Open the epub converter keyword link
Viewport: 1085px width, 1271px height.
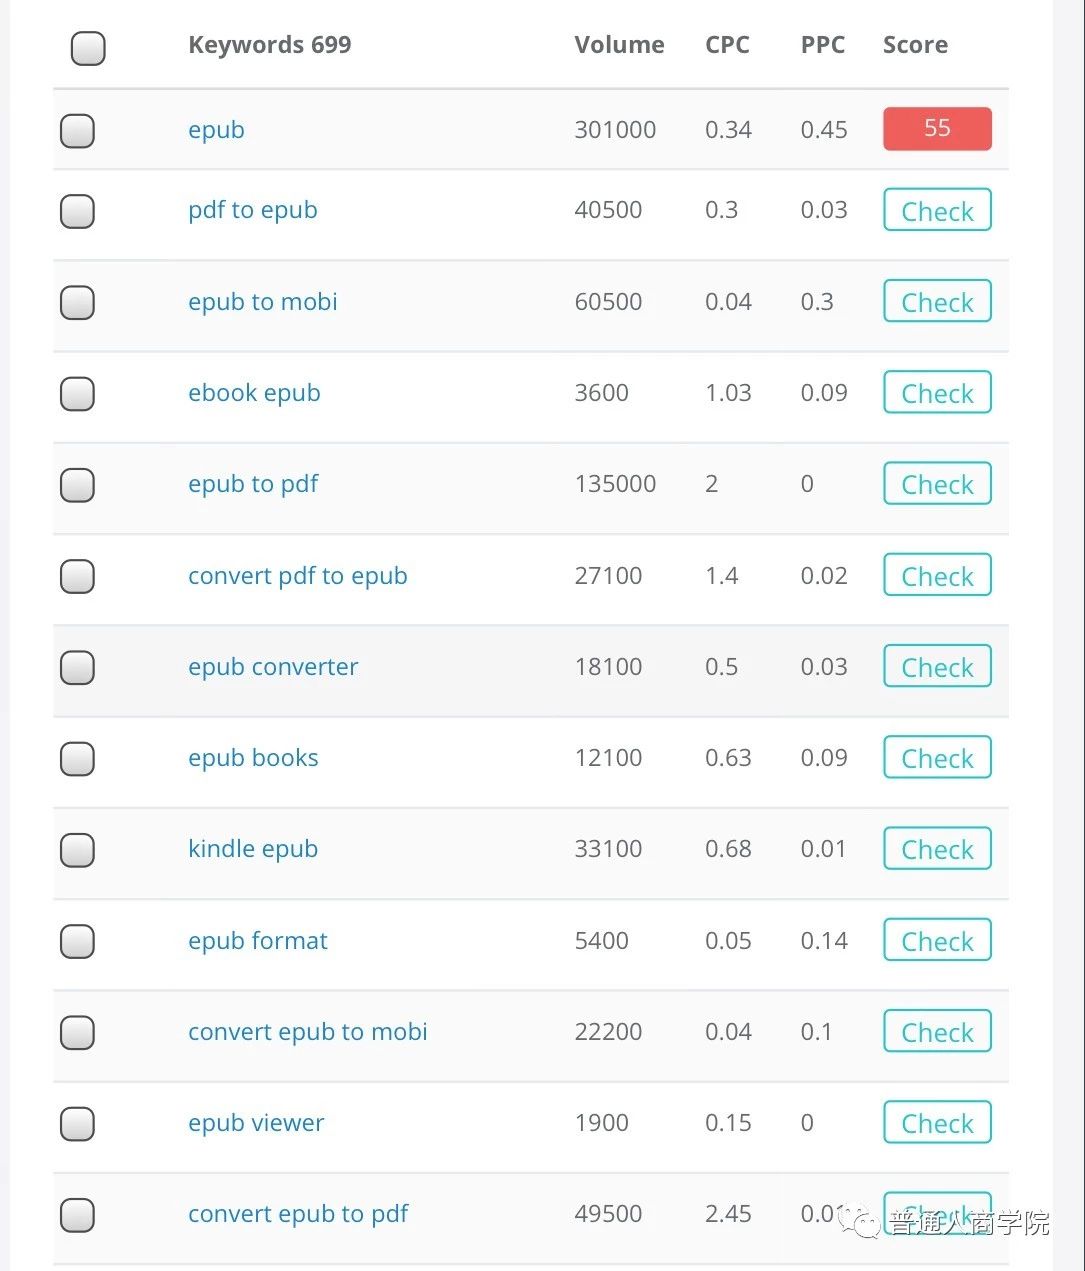tap(273, 667)
